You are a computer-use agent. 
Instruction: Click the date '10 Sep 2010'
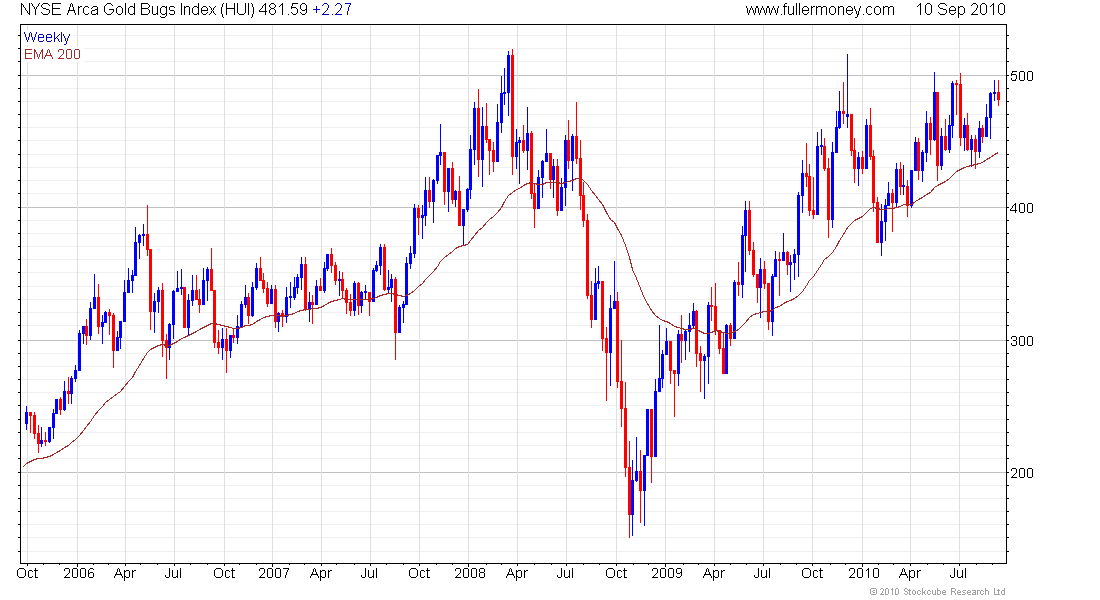pos(960,10)
